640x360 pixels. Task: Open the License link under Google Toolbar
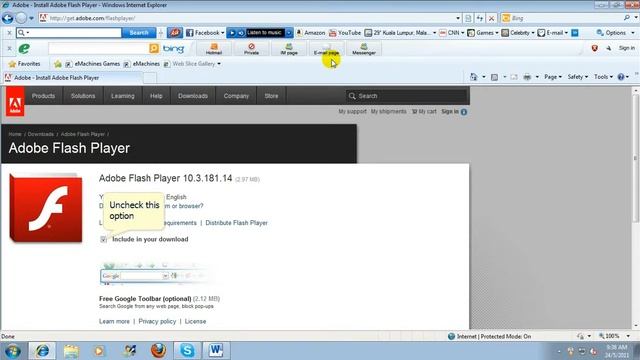(195, 321)
